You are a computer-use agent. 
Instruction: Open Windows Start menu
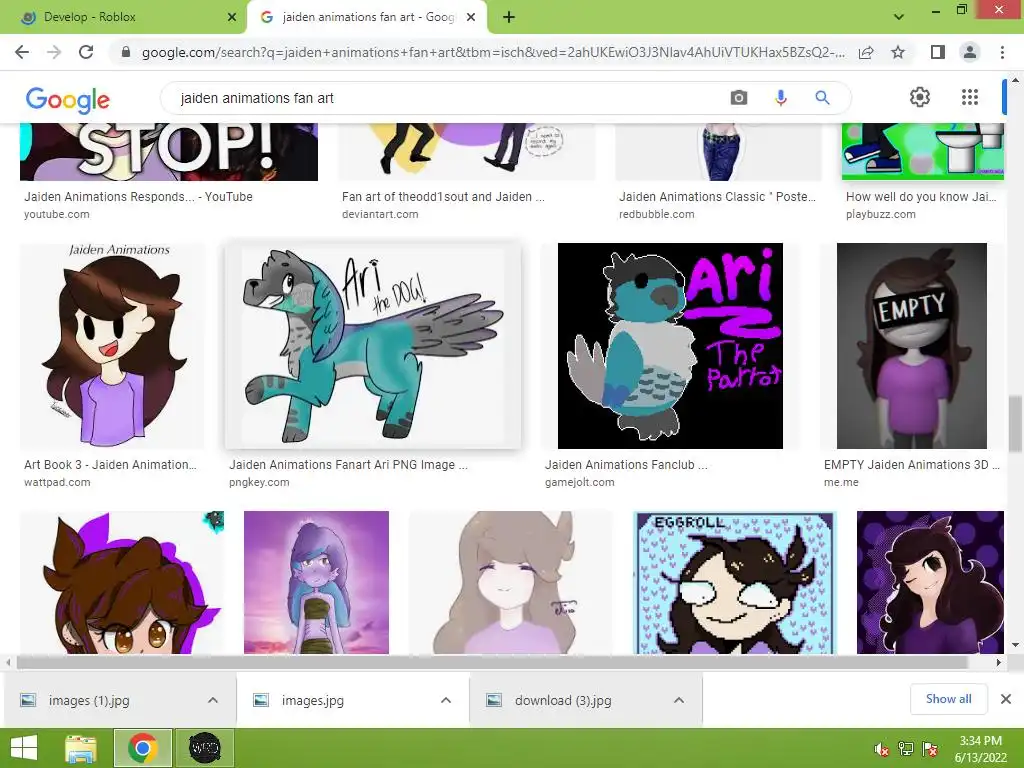pos(24,748)
